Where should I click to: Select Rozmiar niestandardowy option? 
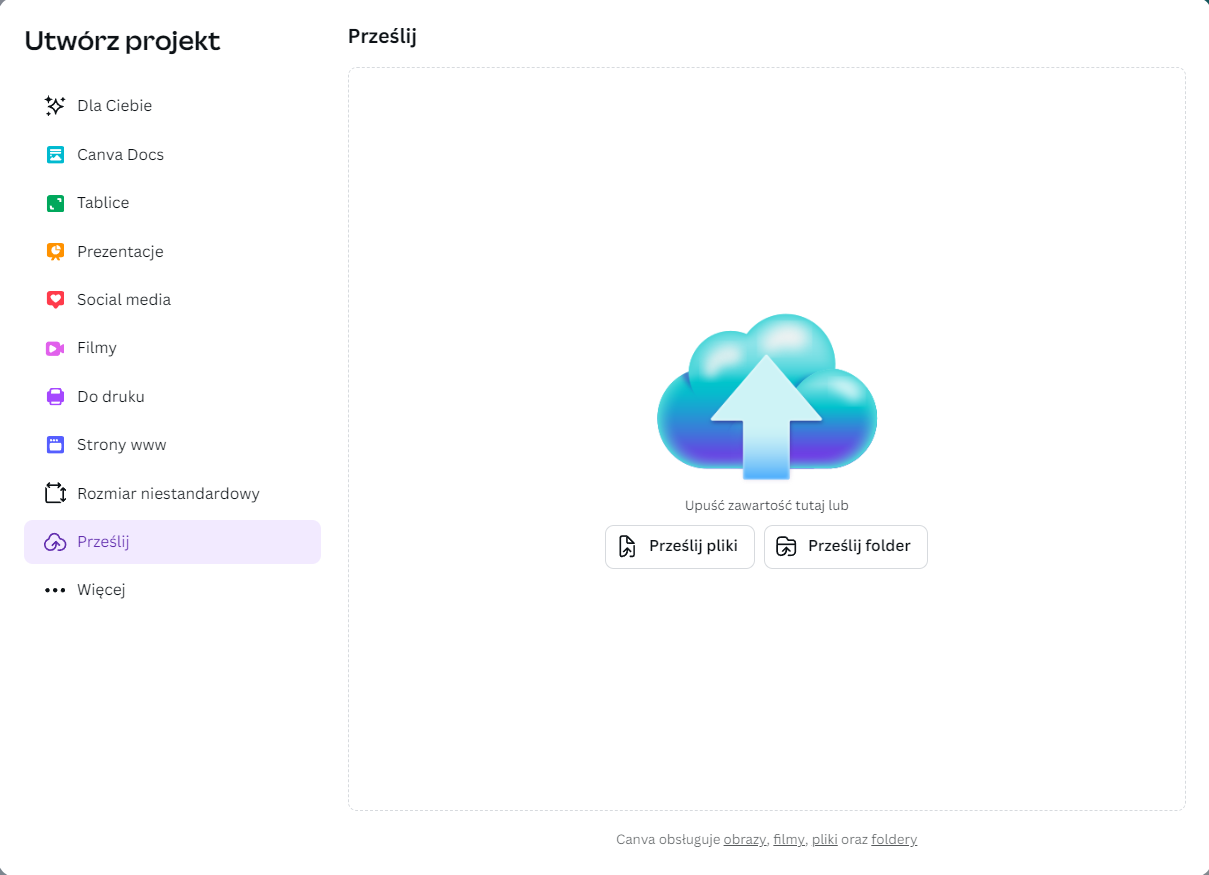[172, 493]
